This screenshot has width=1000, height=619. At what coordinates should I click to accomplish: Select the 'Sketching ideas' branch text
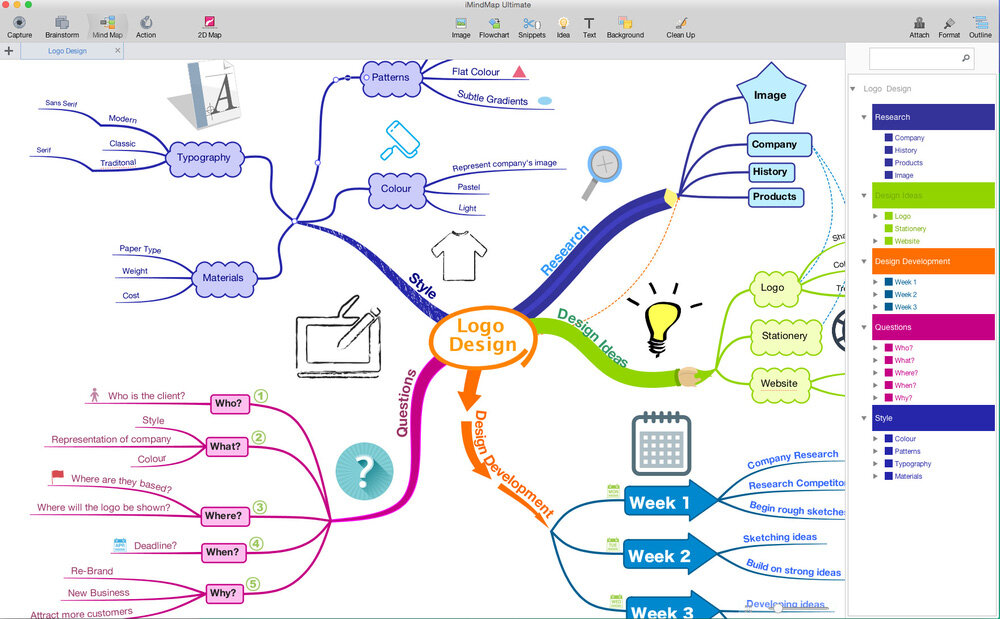tap(779, 537)
